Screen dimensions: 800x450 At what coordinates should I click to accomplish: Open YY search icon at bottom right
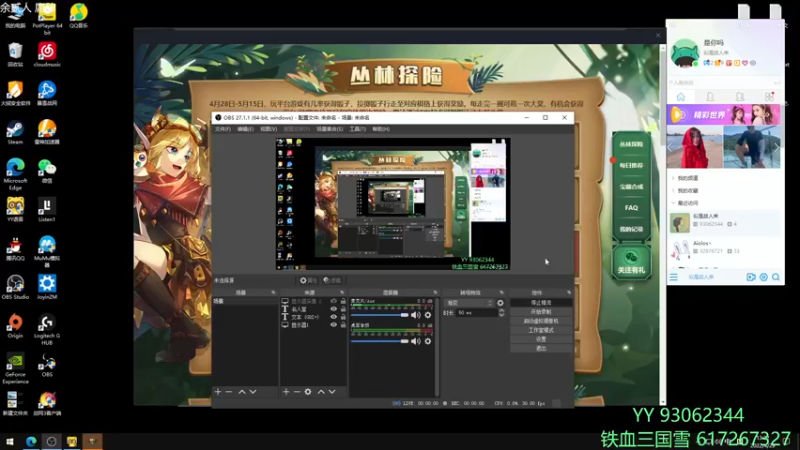click(x=776, y=277)
